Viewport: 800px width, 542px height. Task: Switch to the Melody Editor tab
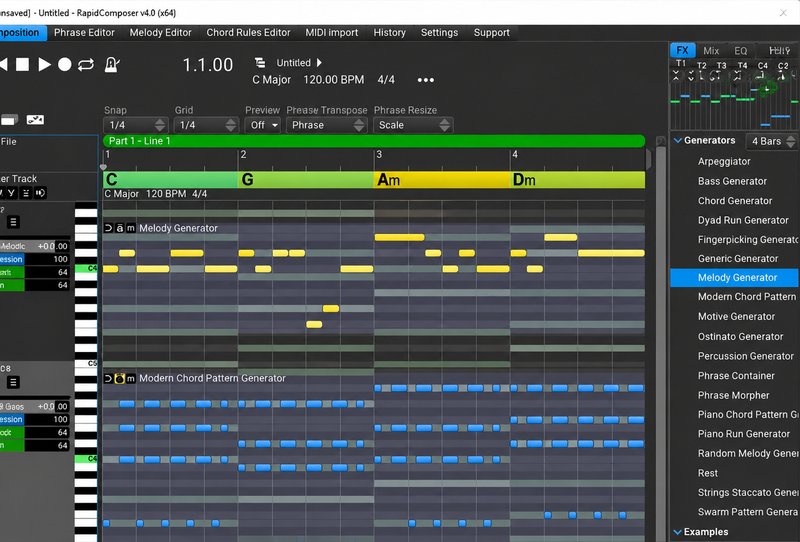point(160,33)
